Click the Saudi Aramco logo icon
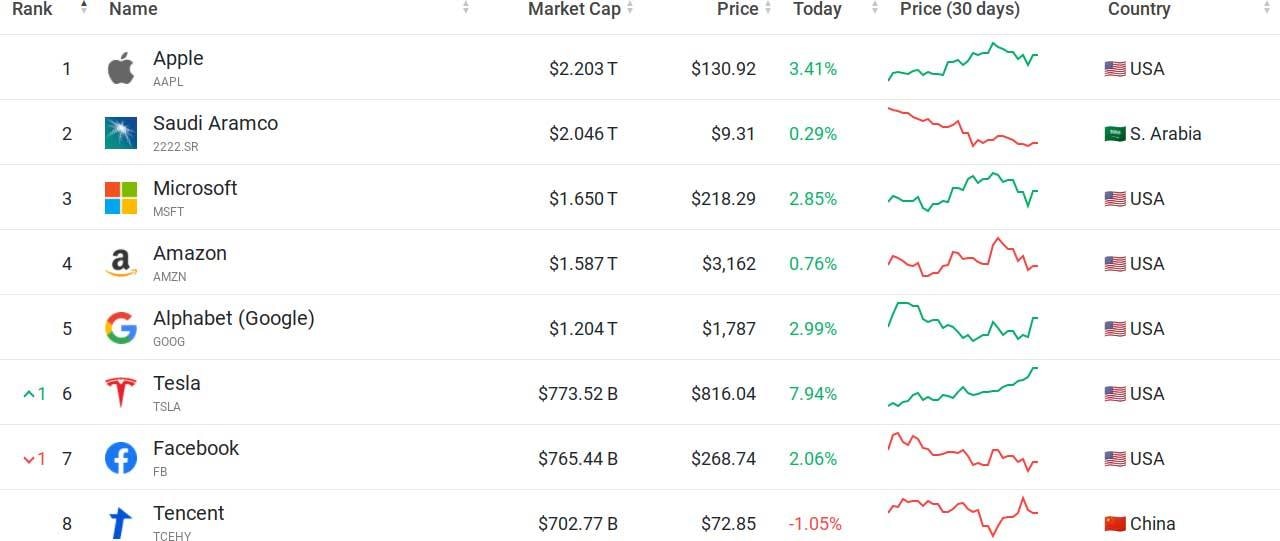 (x=121, y=133)
